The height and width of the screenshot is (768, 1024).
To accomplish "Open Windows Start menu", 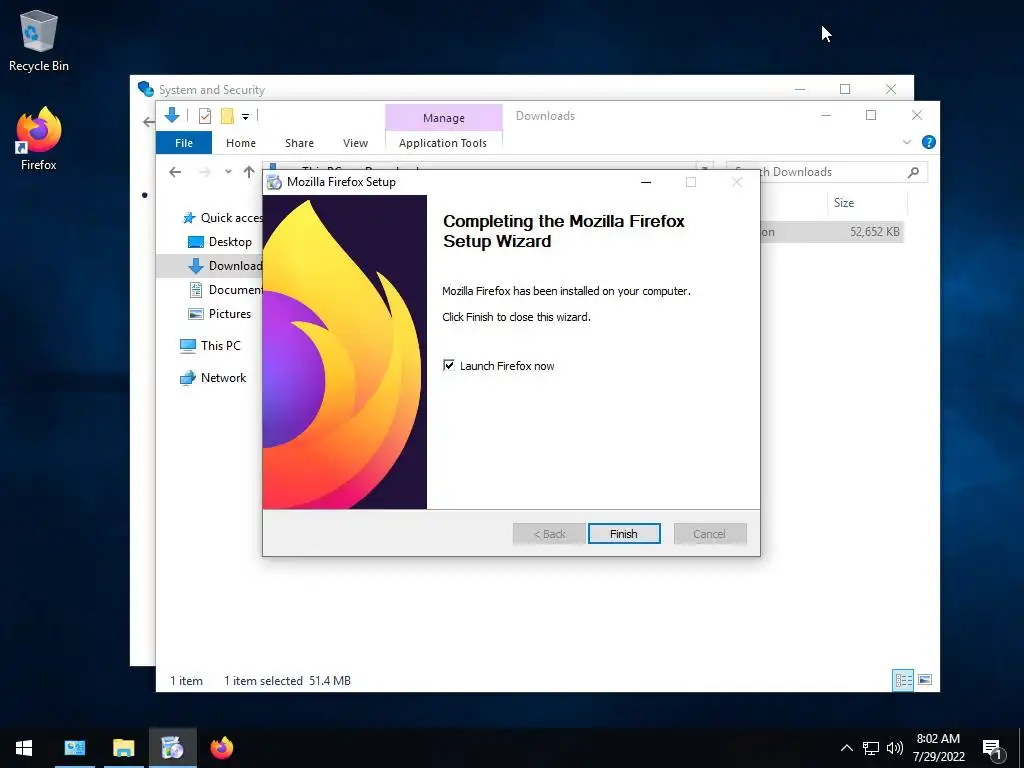I will point(24,748).
